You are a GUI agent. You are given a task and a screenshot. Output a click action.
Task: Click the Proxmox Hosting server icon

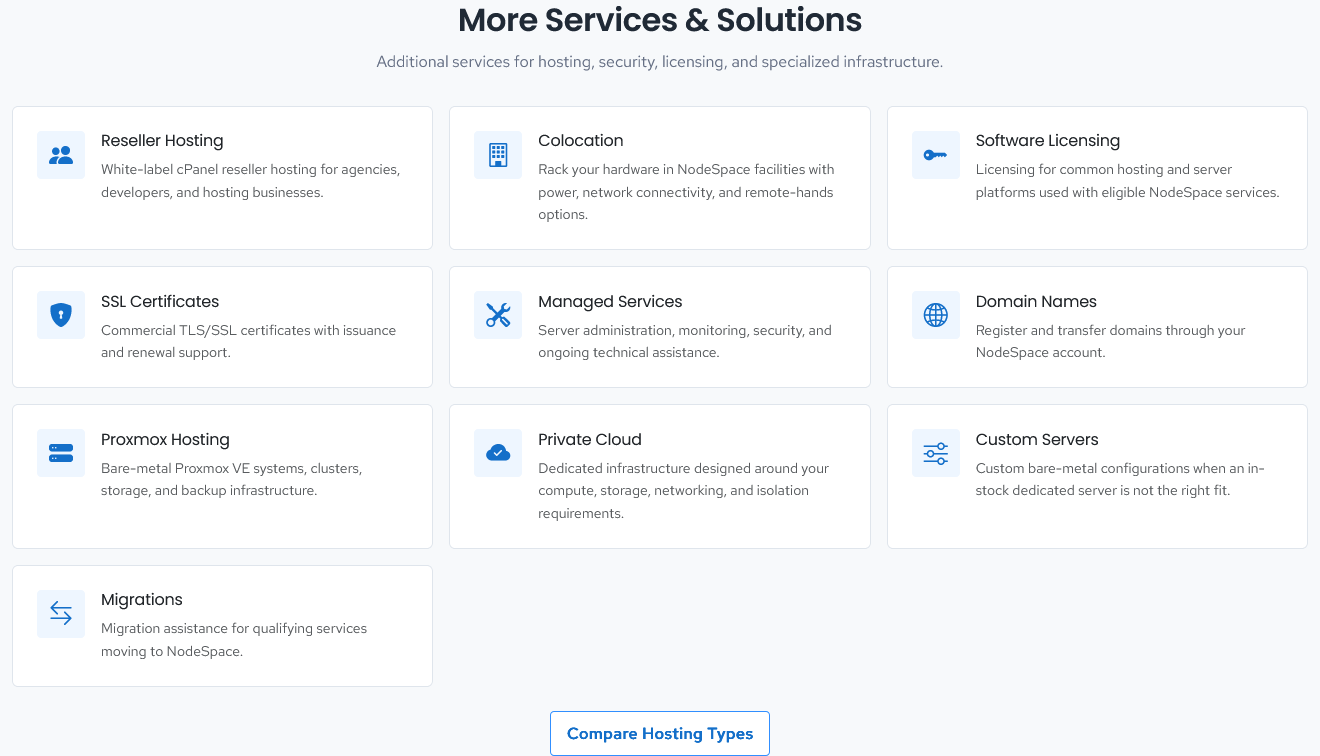(x=61, y=453)
